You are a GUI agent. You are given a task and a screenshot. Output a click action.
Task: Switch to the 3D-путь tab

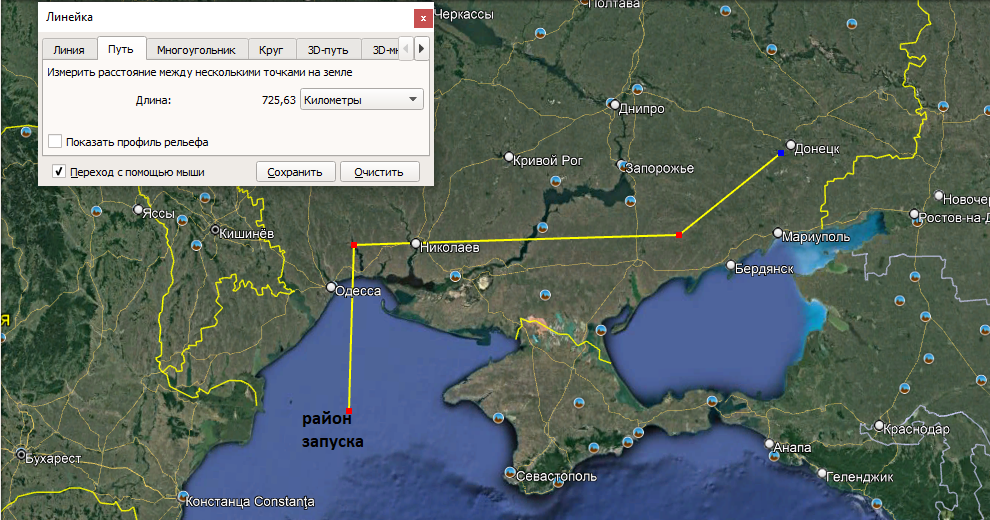pyautogui.click(x=328, y=50)
